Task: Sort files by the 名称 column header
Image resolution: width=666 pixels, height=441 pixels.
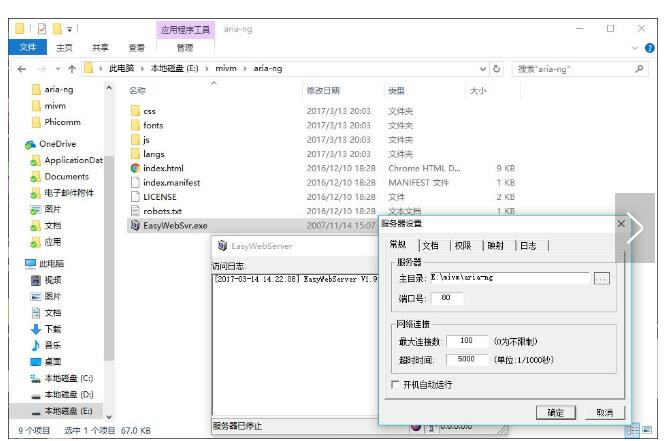Action: (x=138, y=90)
